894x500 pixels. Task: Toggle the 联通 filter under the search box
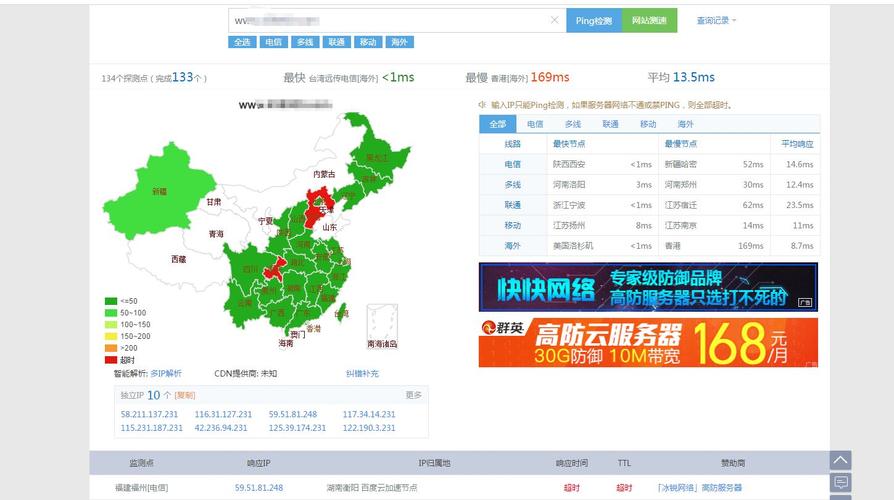pyautogui.click(x=336, y=42)
